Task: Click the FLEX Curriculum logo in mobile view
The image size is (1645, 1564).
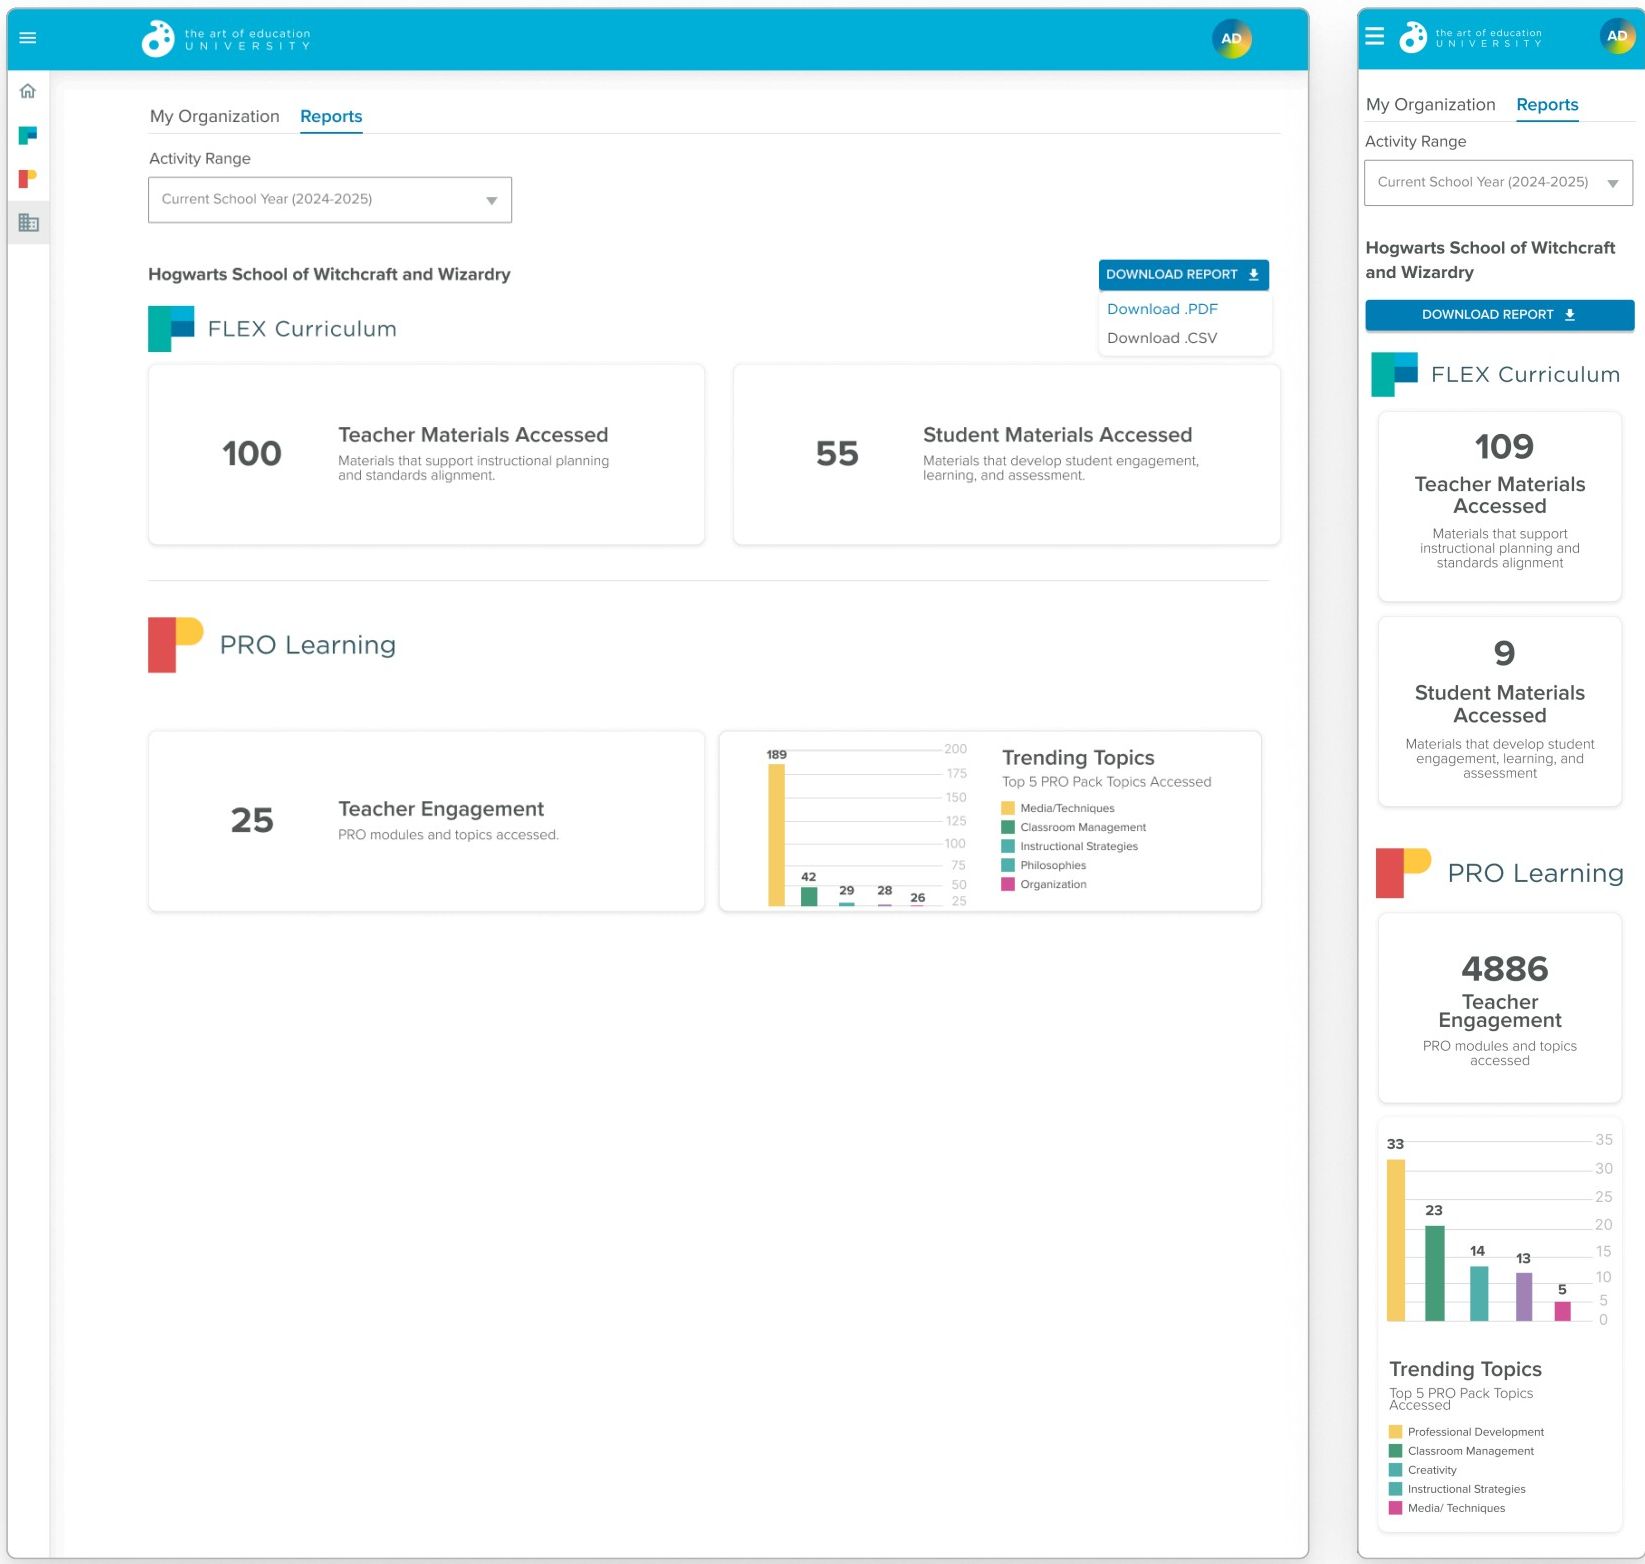Action: point(1394,374)
